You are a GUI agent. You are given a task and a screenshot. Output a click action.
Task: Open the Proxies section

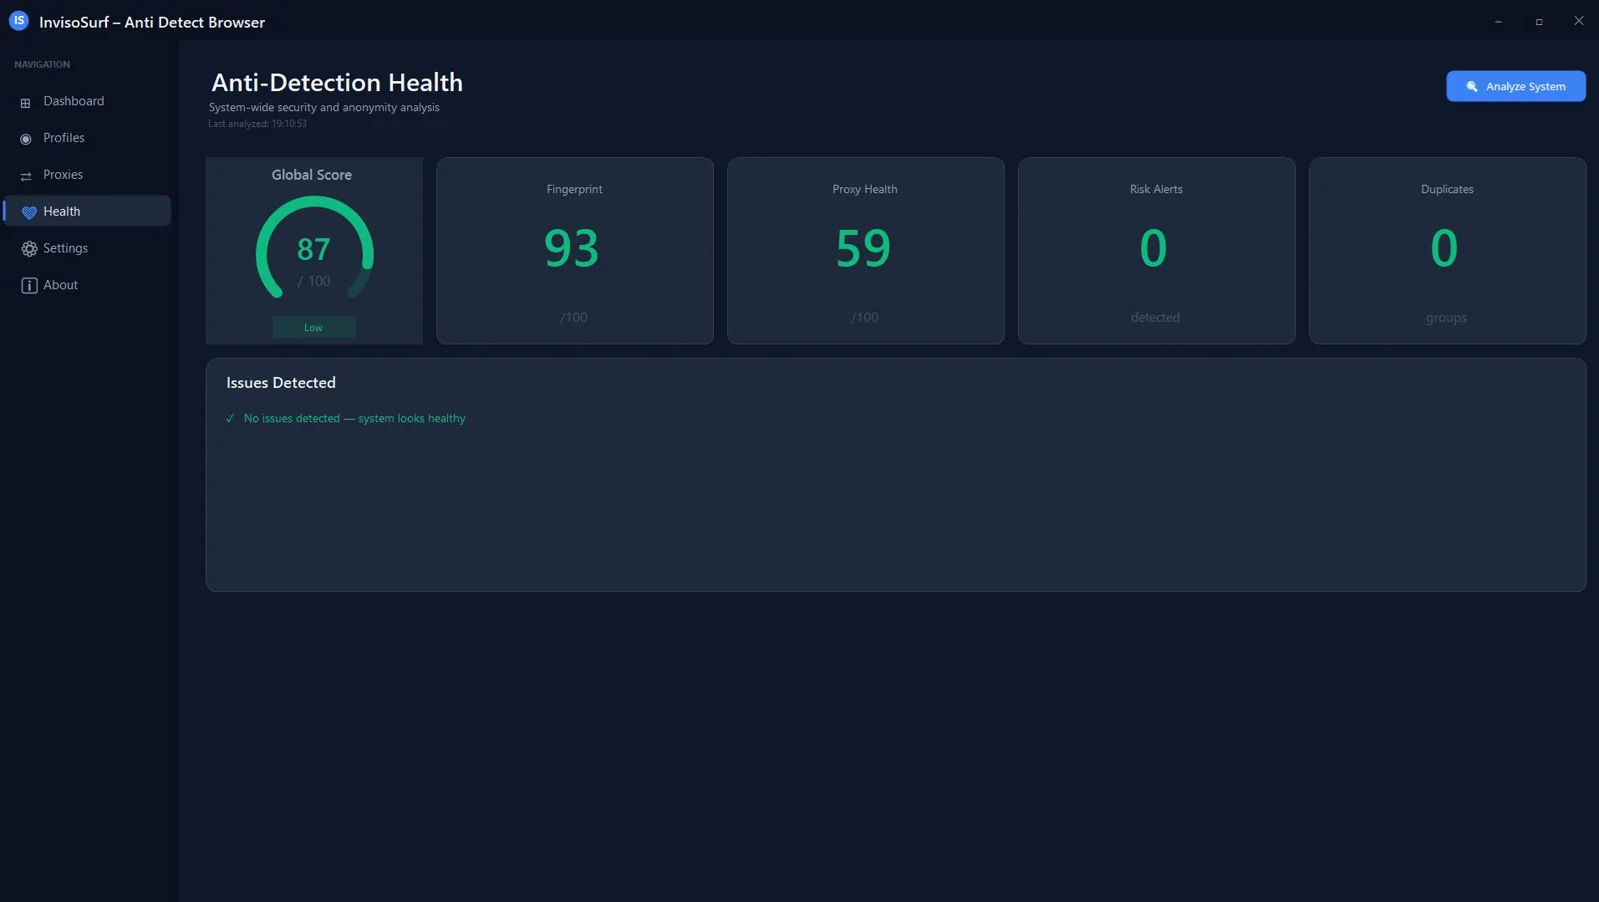click(87, 175)
